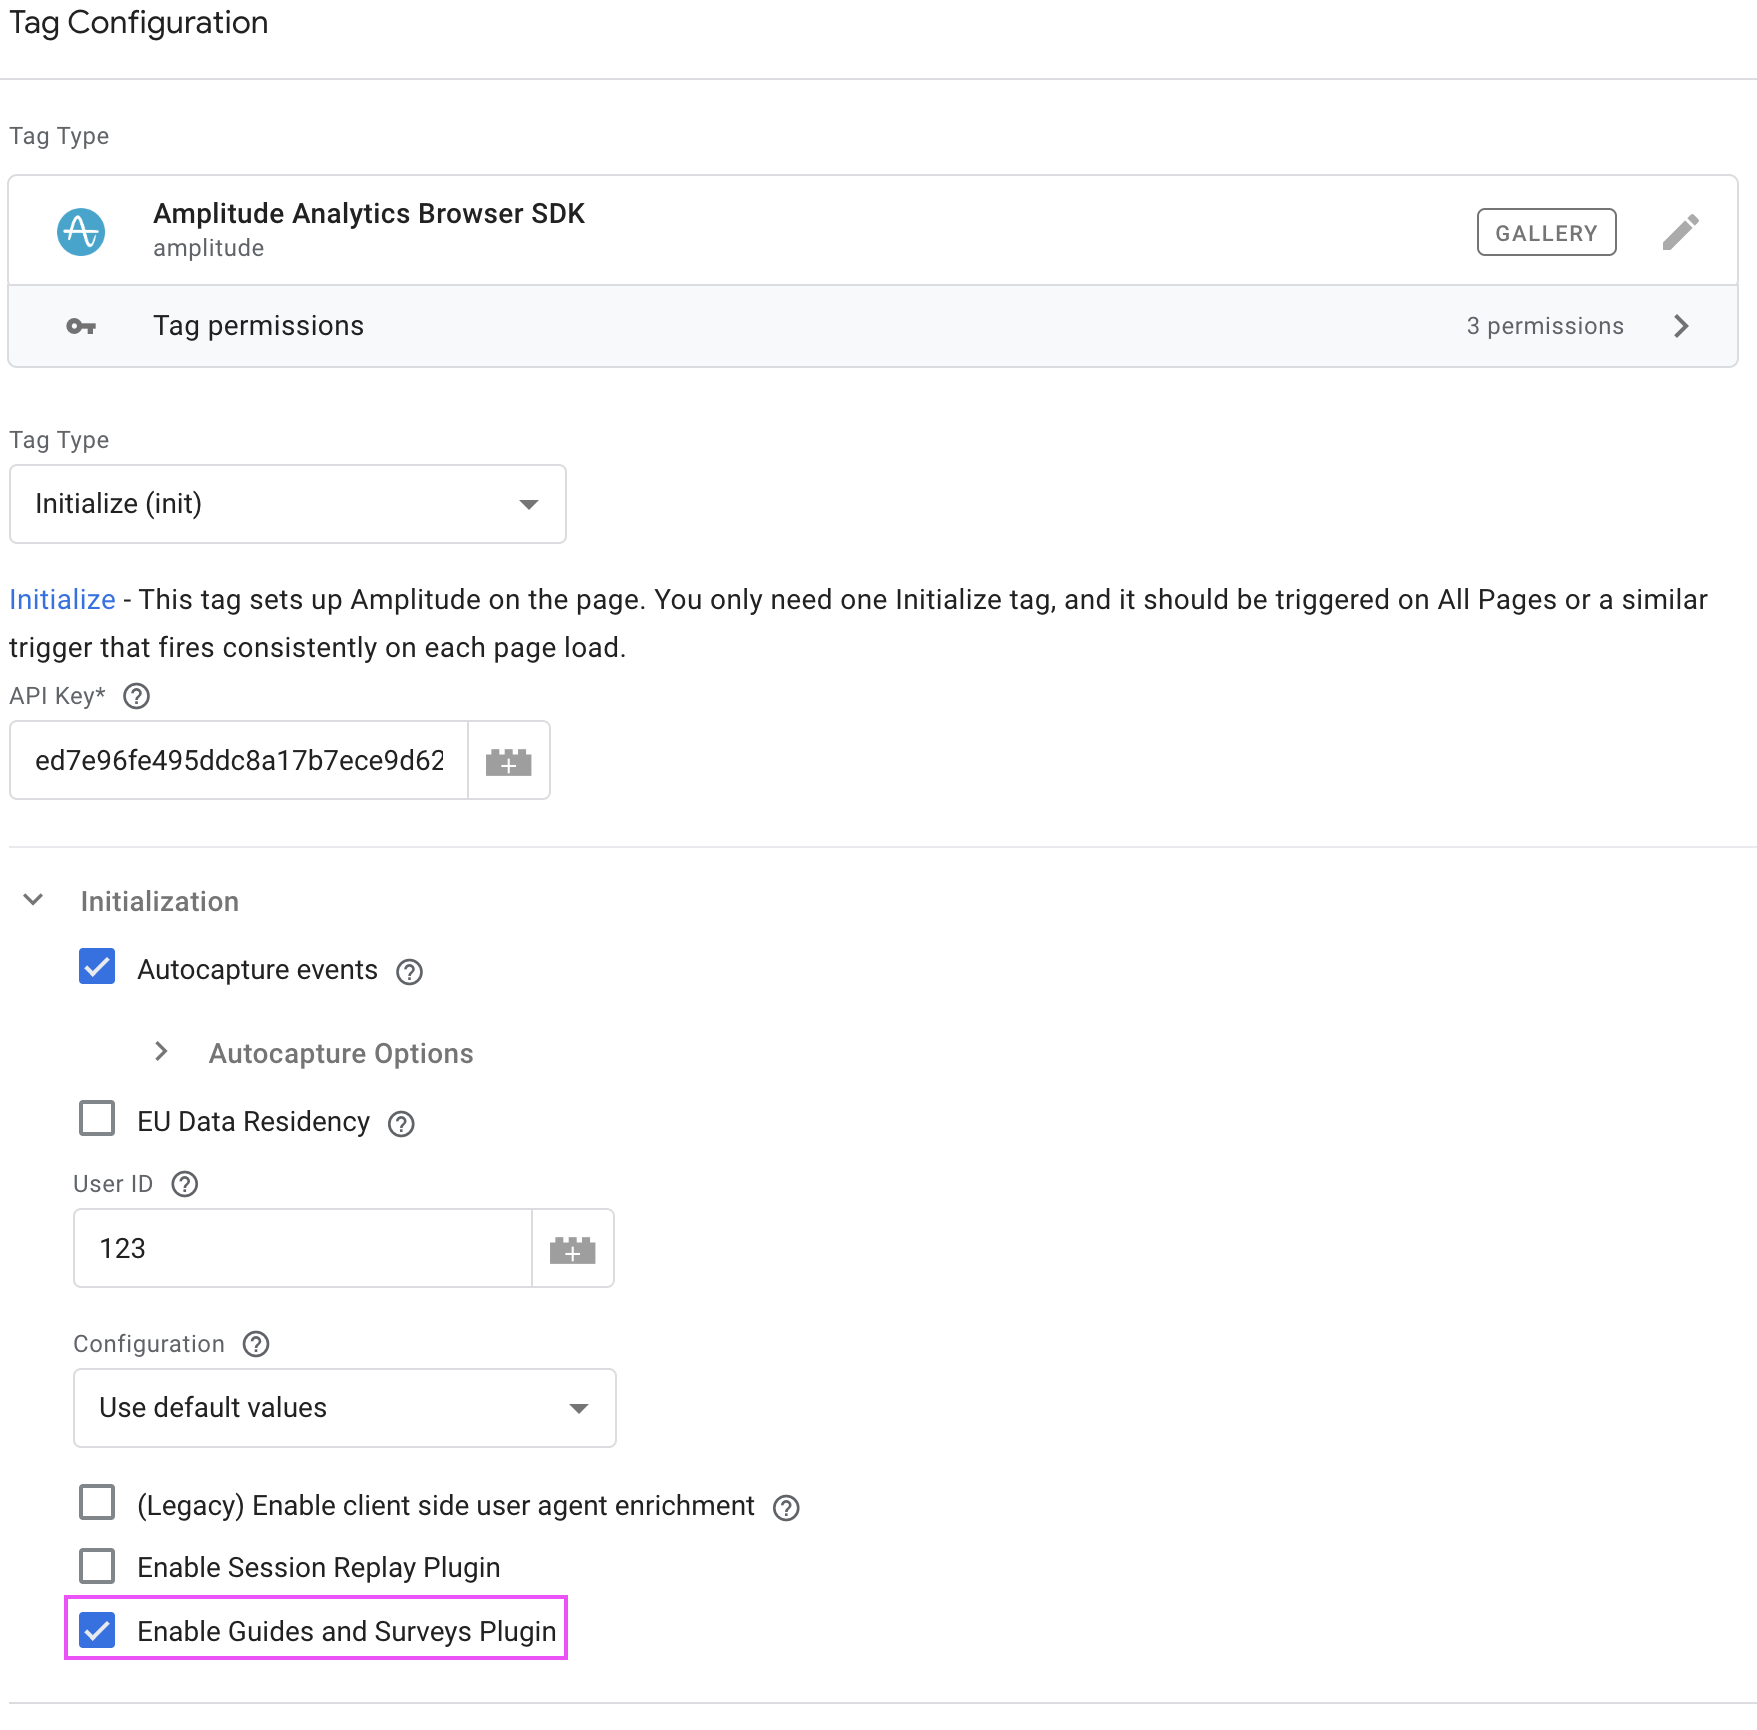This screenshot has height=1730, width=1757.
Task: Follow the Initialize hyperlink
Action: (x=61, y=599)
